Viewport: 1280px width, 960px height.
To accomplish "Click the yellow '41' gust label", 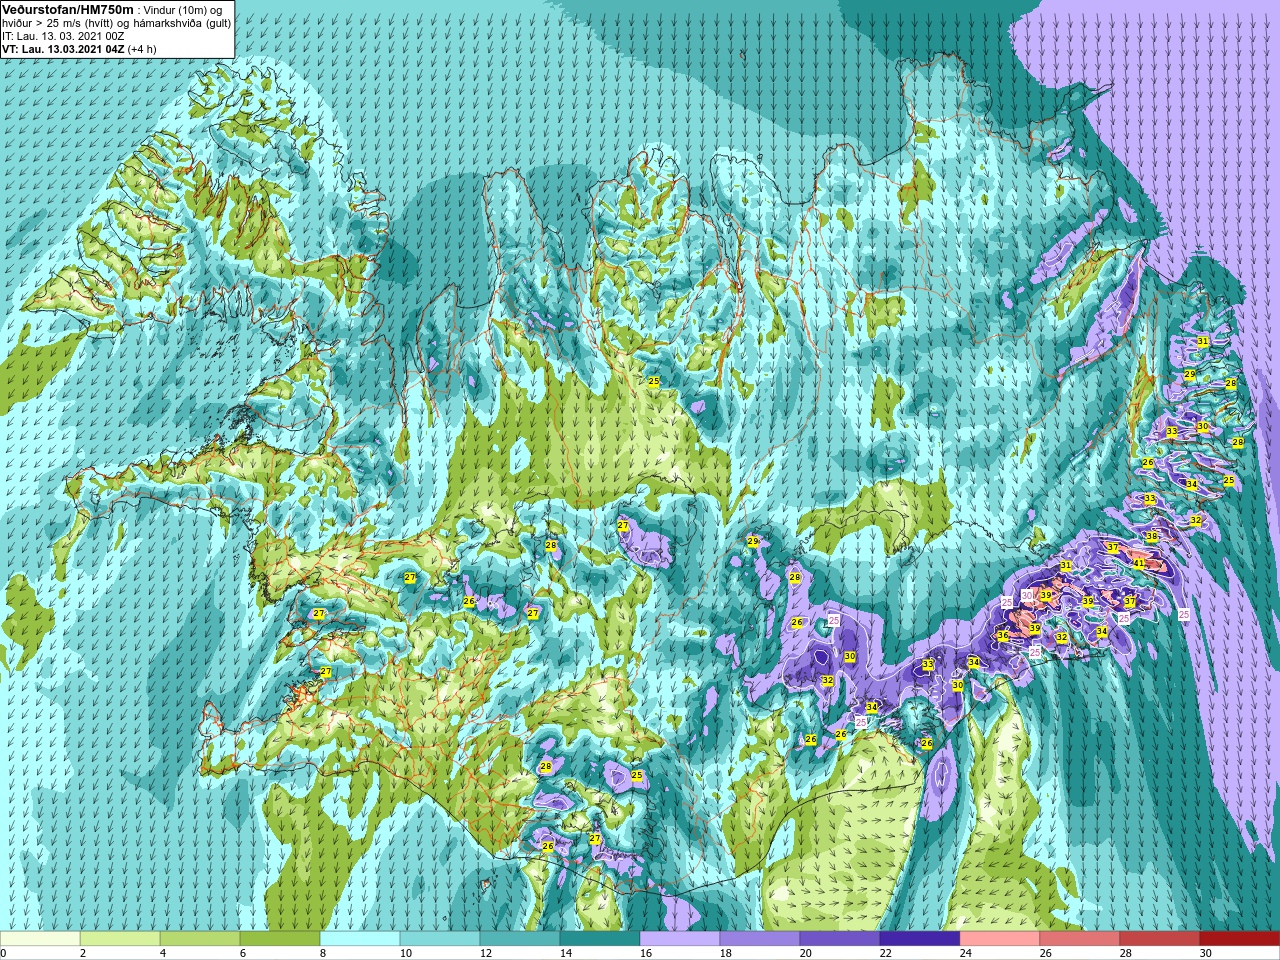I will 1139,563.
